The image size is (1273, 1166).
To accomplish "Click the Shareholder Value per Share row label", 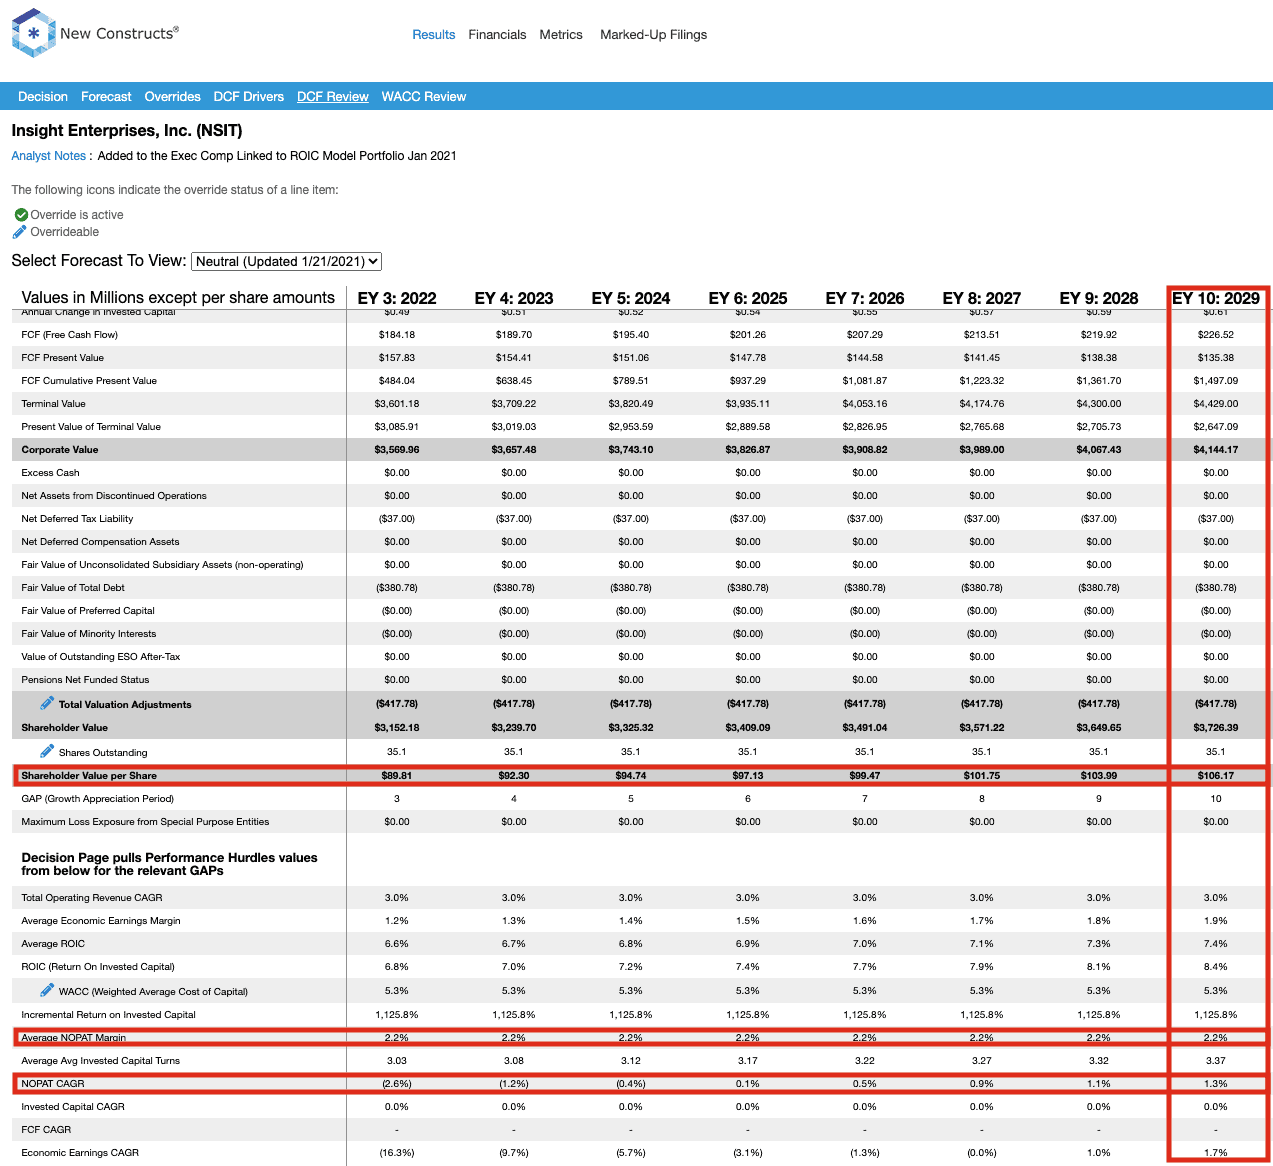I will click(89, 776).
